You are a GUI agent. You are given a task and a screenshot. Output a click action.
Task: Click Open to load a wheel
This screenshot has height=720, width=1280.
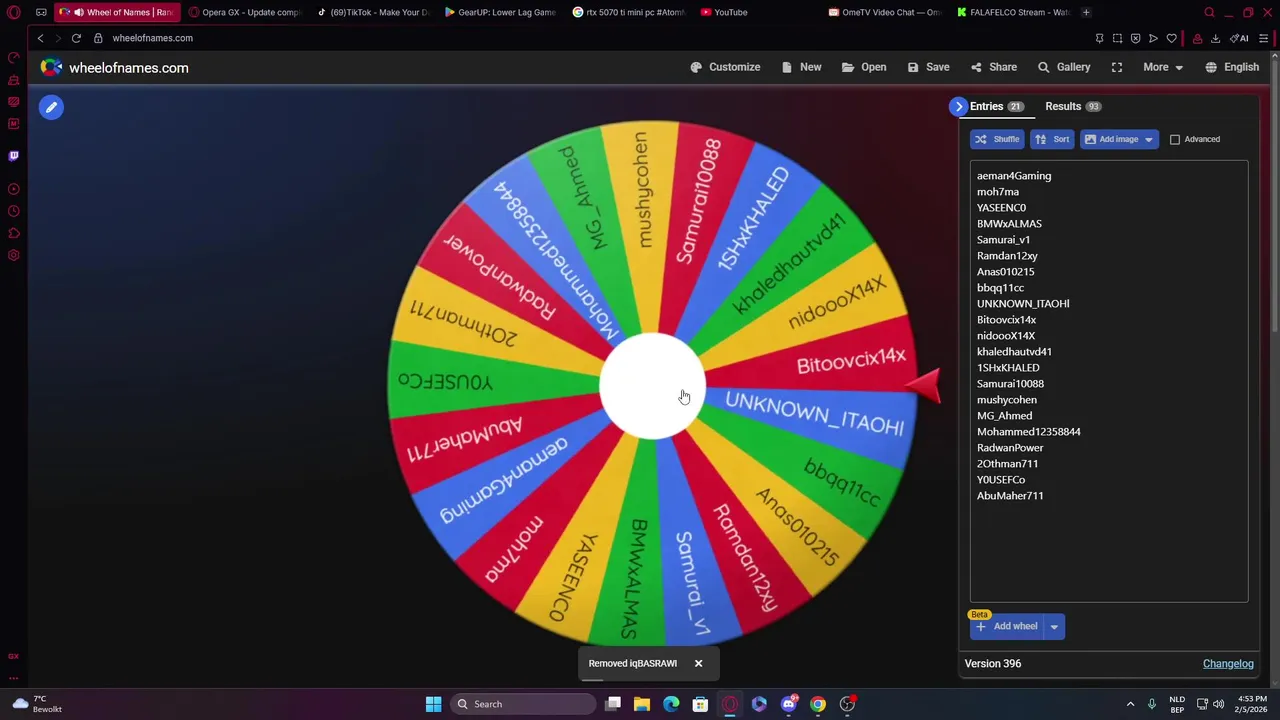click(864, 67)
